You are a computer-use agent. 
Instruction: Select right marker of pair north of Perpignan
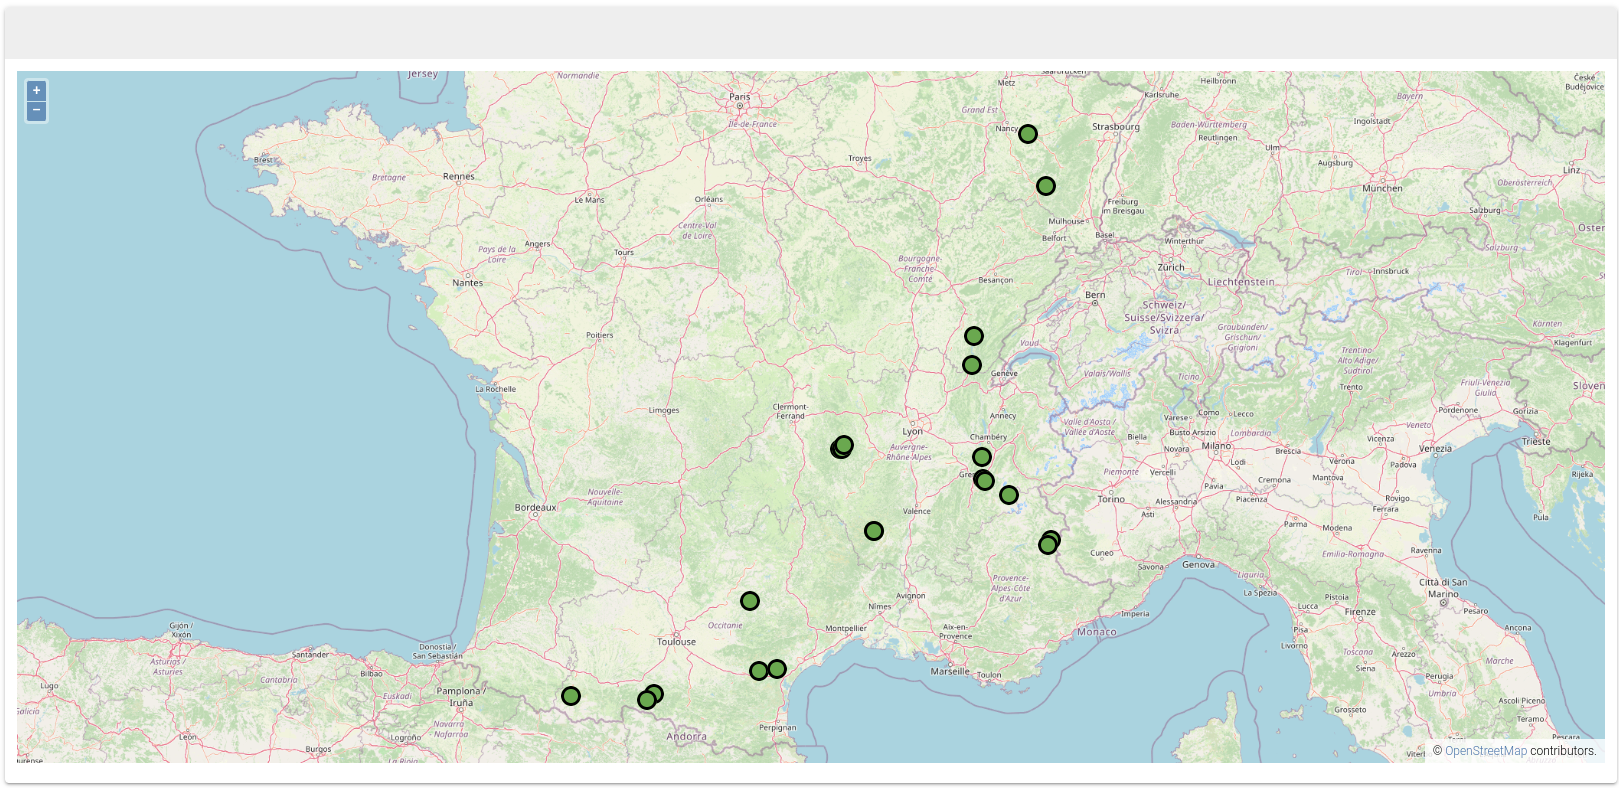(x=777, y=669)
